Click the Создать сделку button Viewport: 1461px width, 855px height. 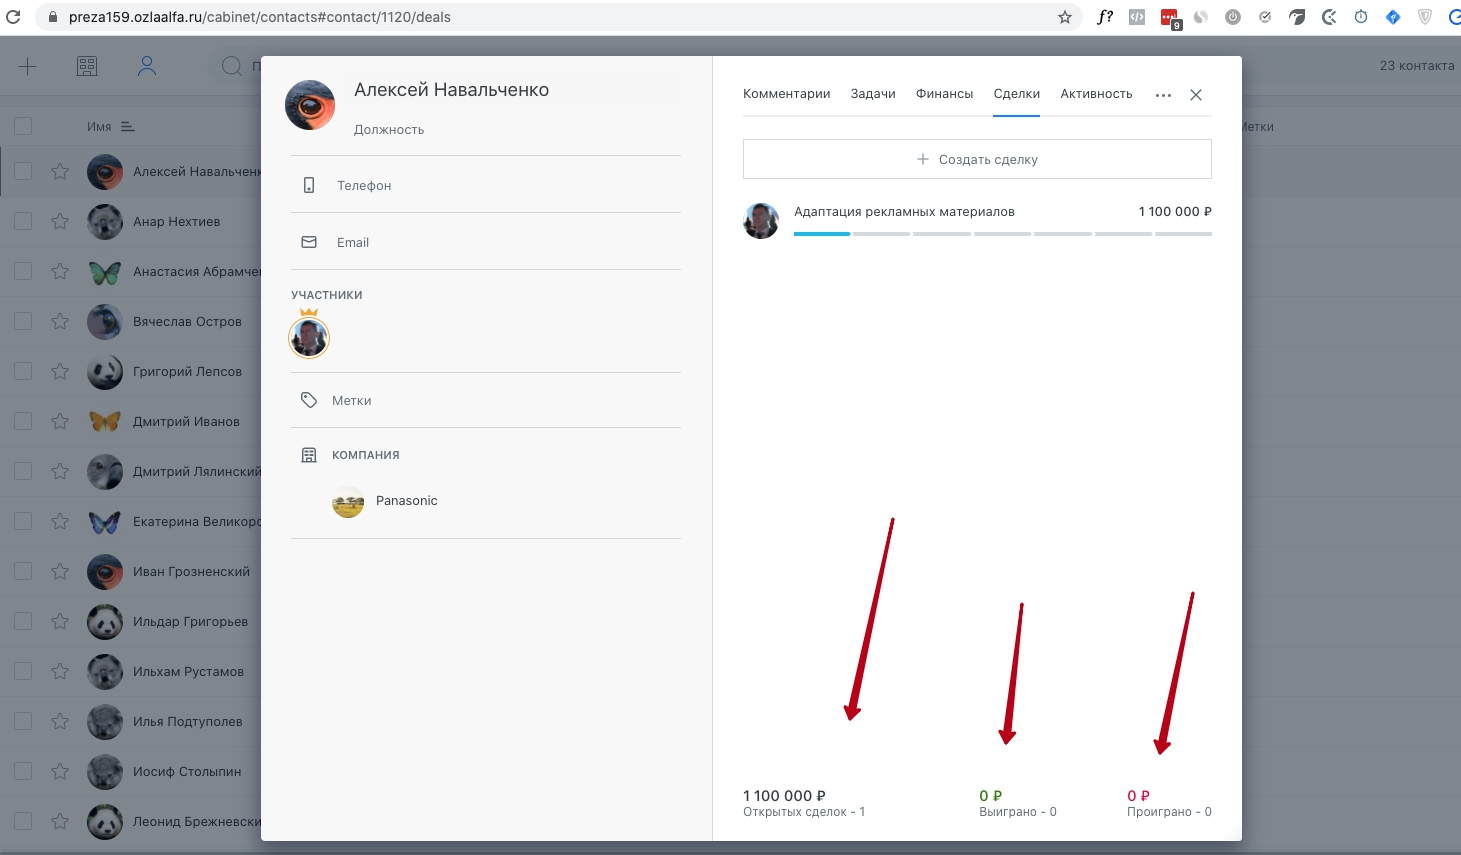coord(977,159)
